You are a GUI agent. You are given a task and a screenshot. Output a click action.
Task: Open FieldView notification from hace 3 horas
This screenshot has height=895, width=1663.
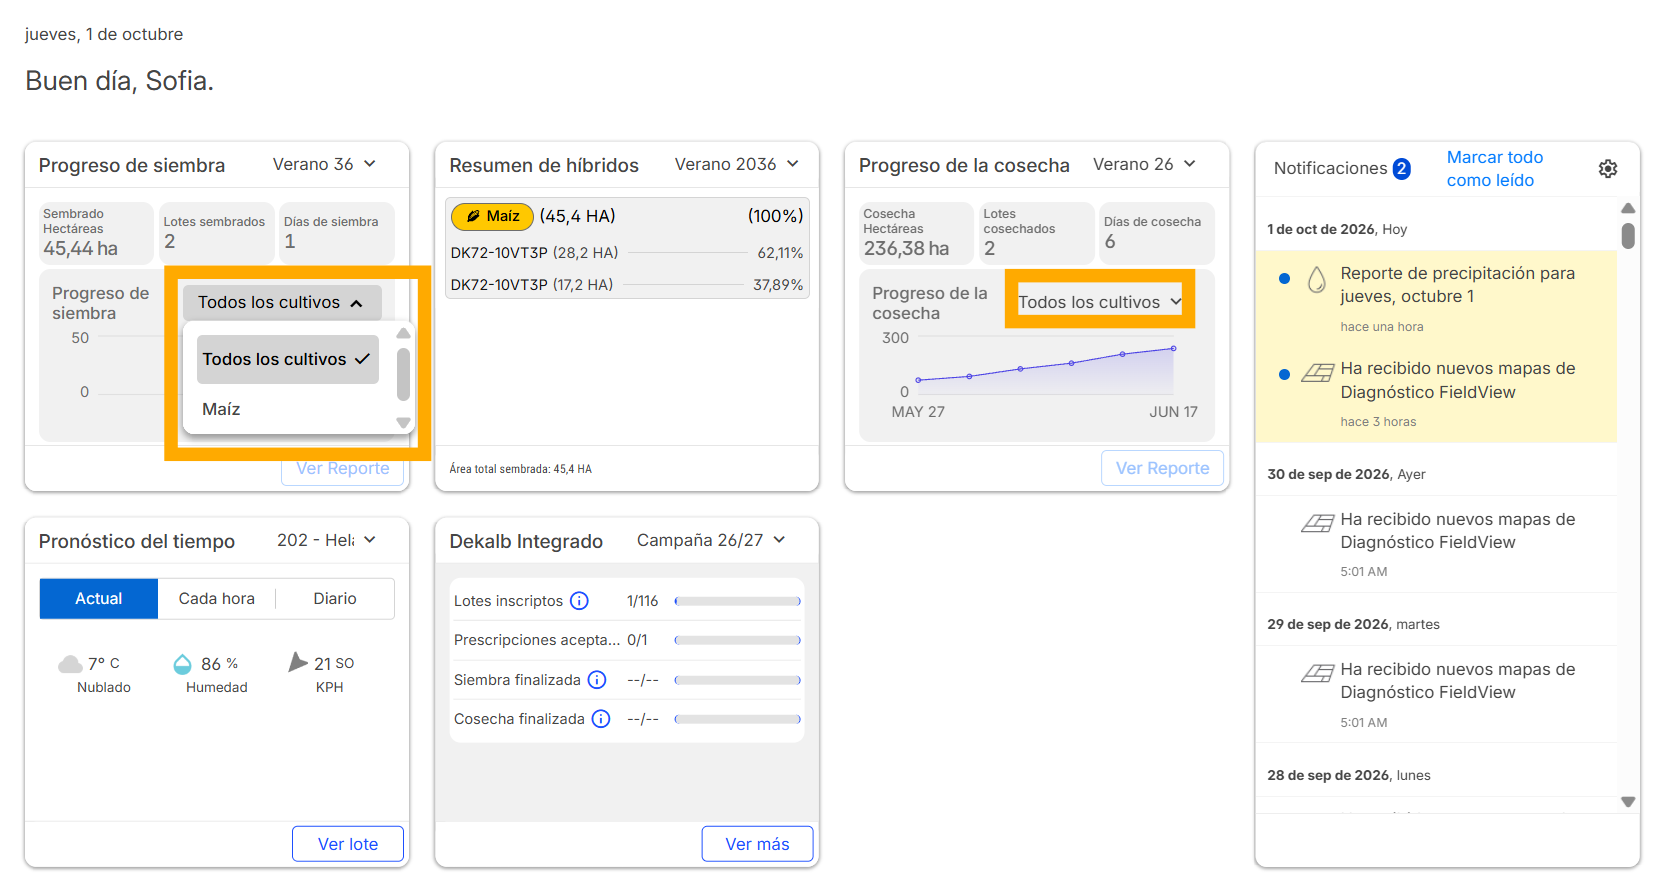click(1436, 394)
